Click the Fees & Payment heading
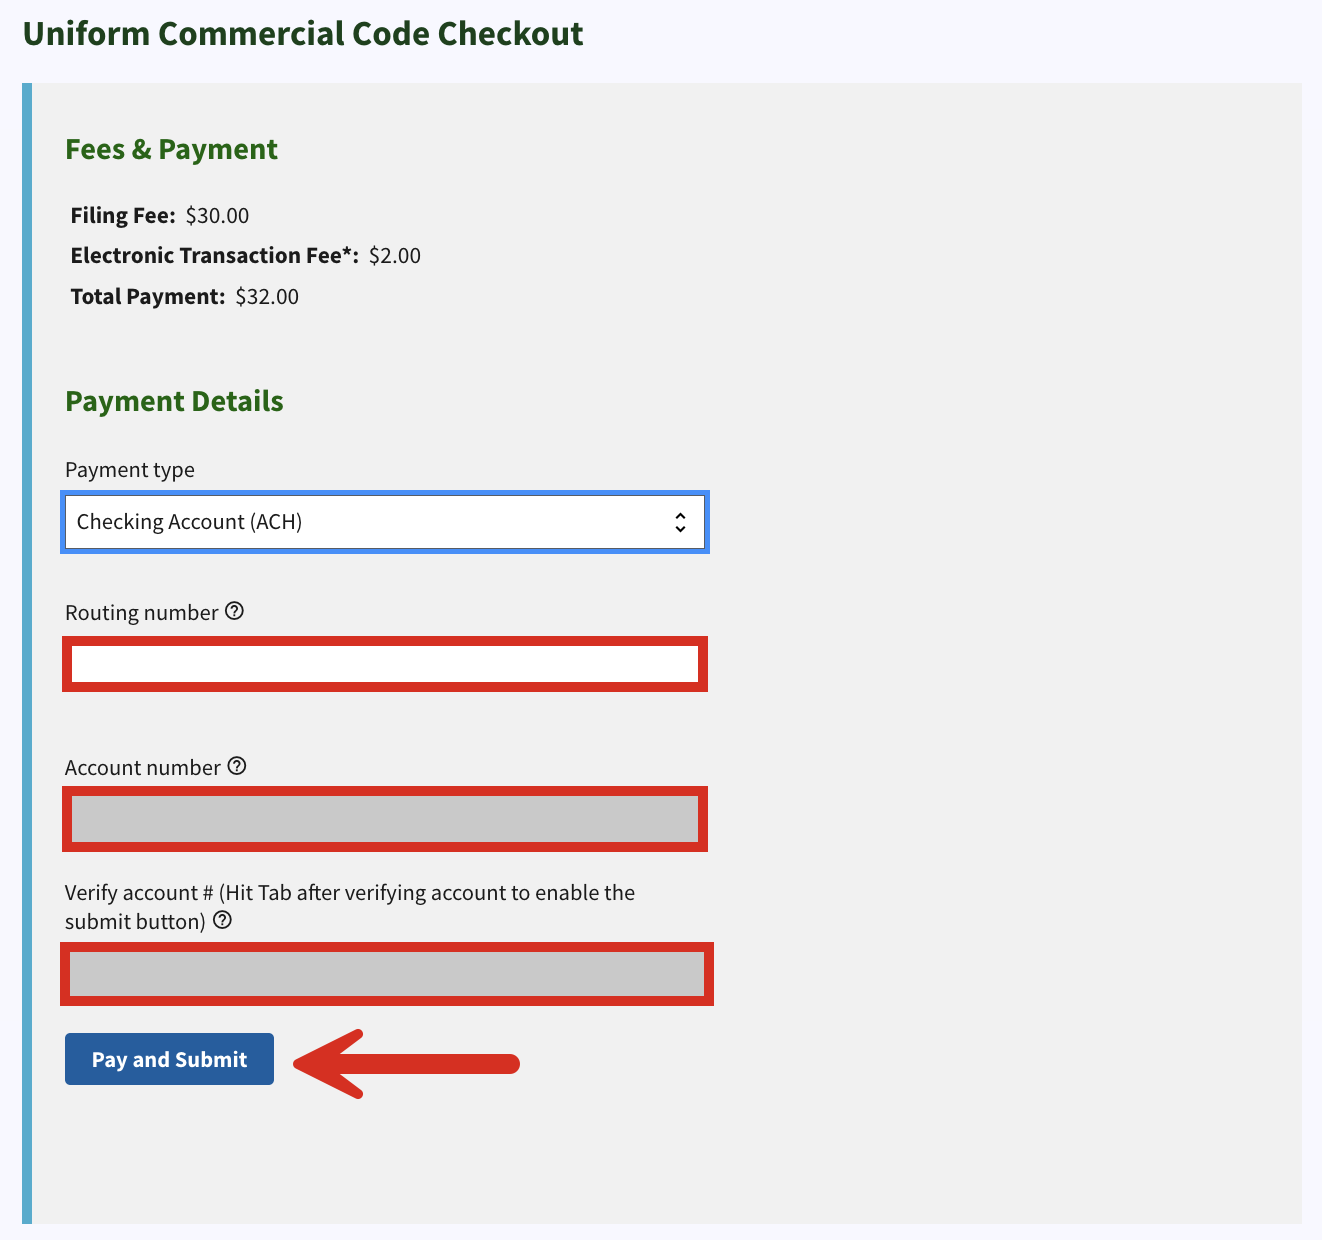 (171, 150)
